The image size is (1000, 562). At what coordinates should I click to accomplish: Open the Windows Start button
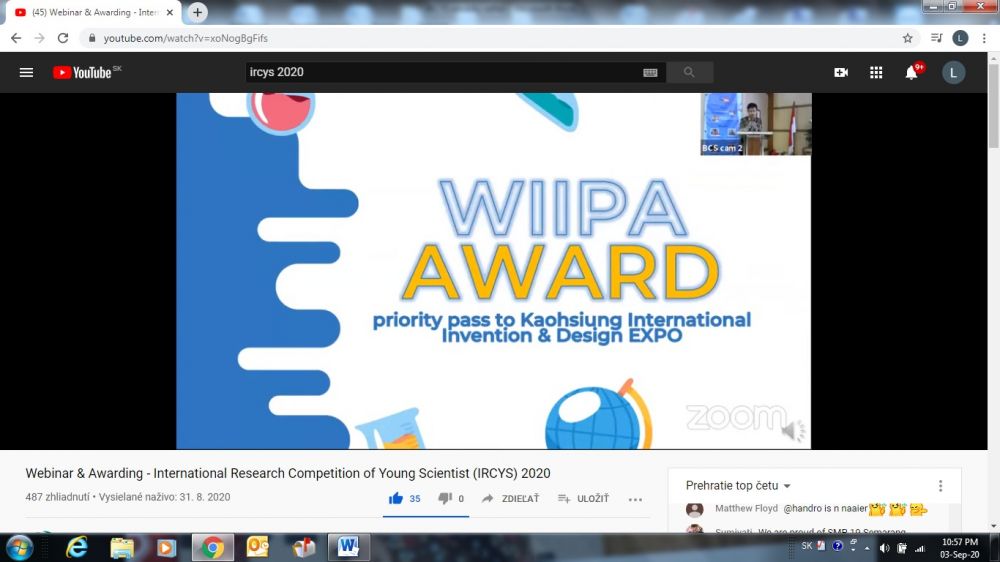tap(20, 547)
